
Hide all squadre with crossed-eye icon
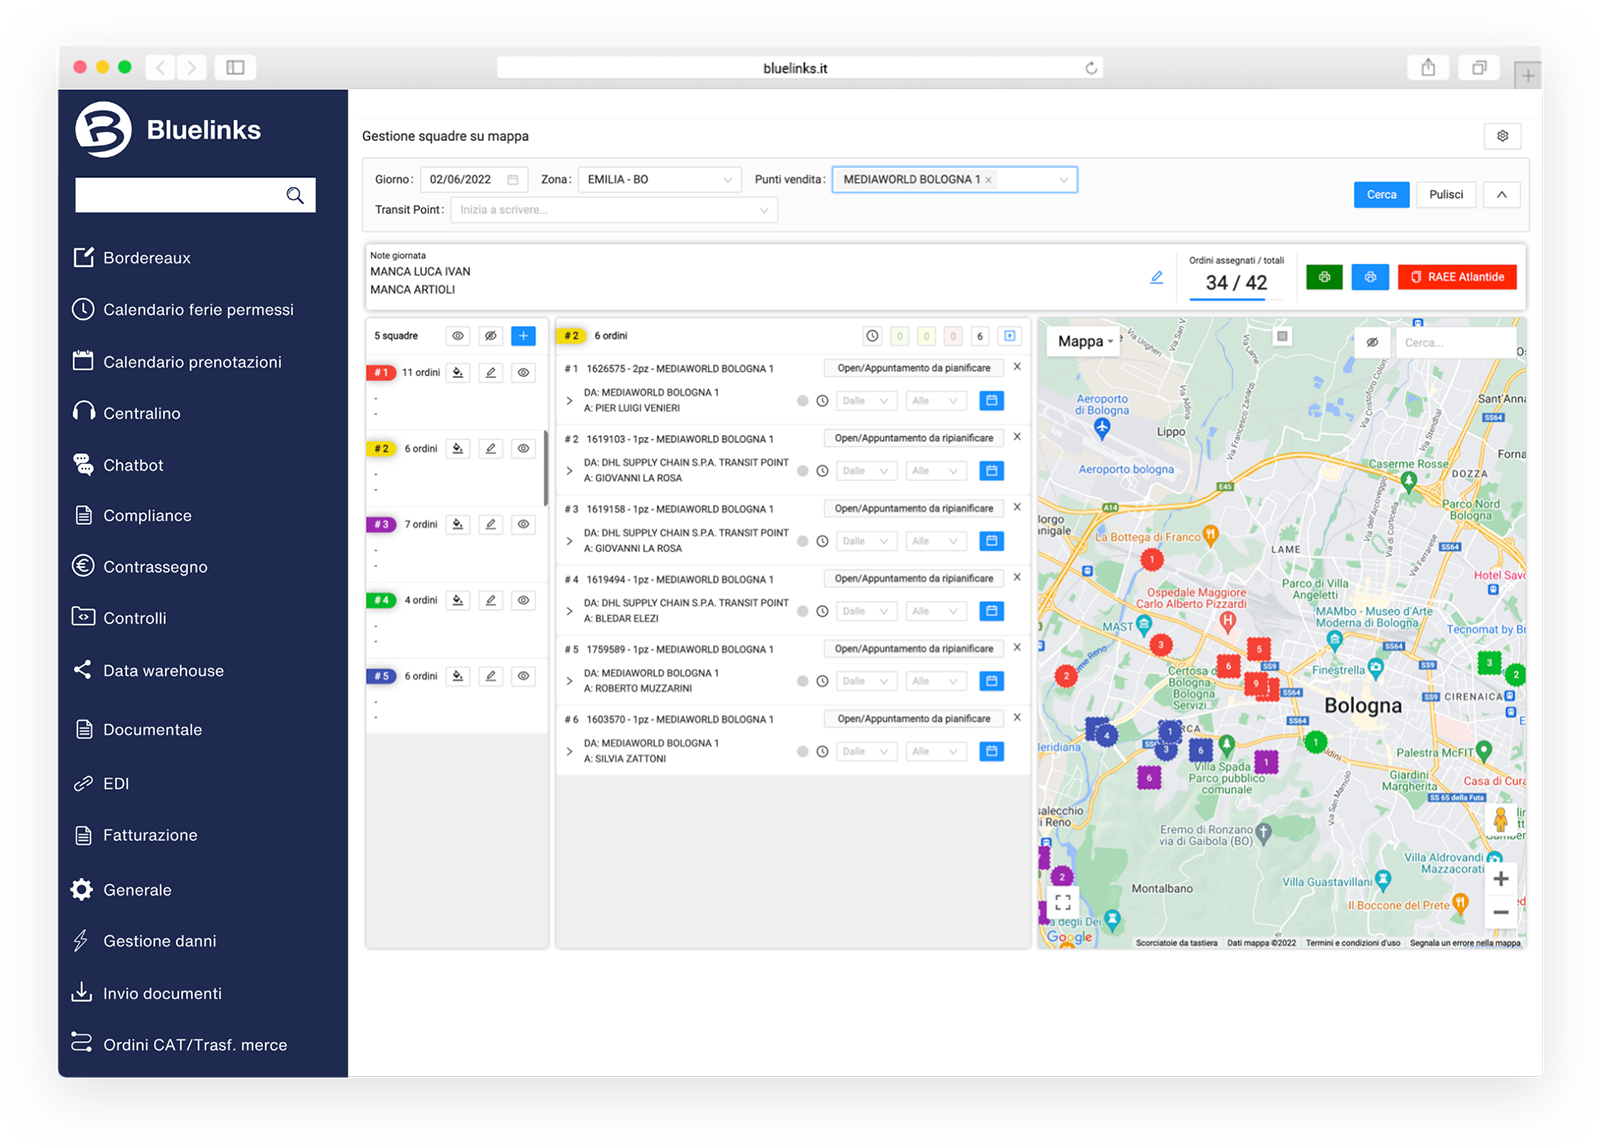click(491, 336)
